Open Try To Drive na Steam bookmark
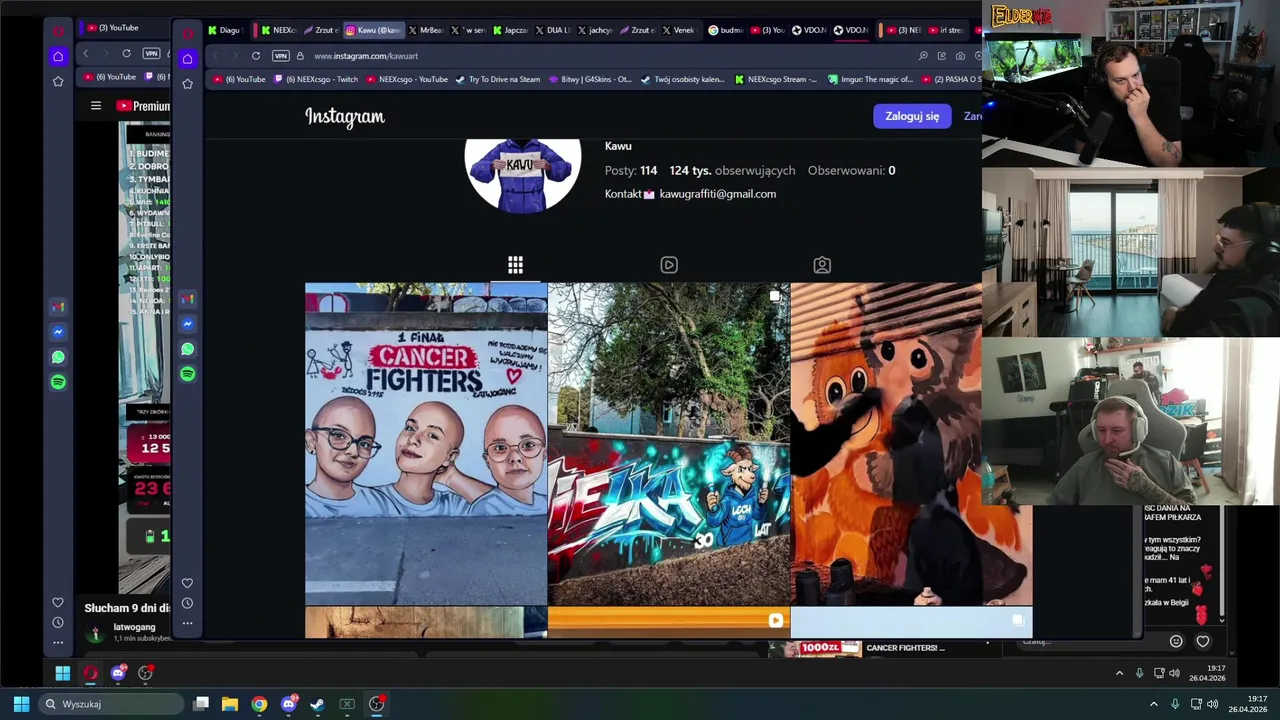The height and width of the screenshot is (720, 1280). tap(498, 79)
